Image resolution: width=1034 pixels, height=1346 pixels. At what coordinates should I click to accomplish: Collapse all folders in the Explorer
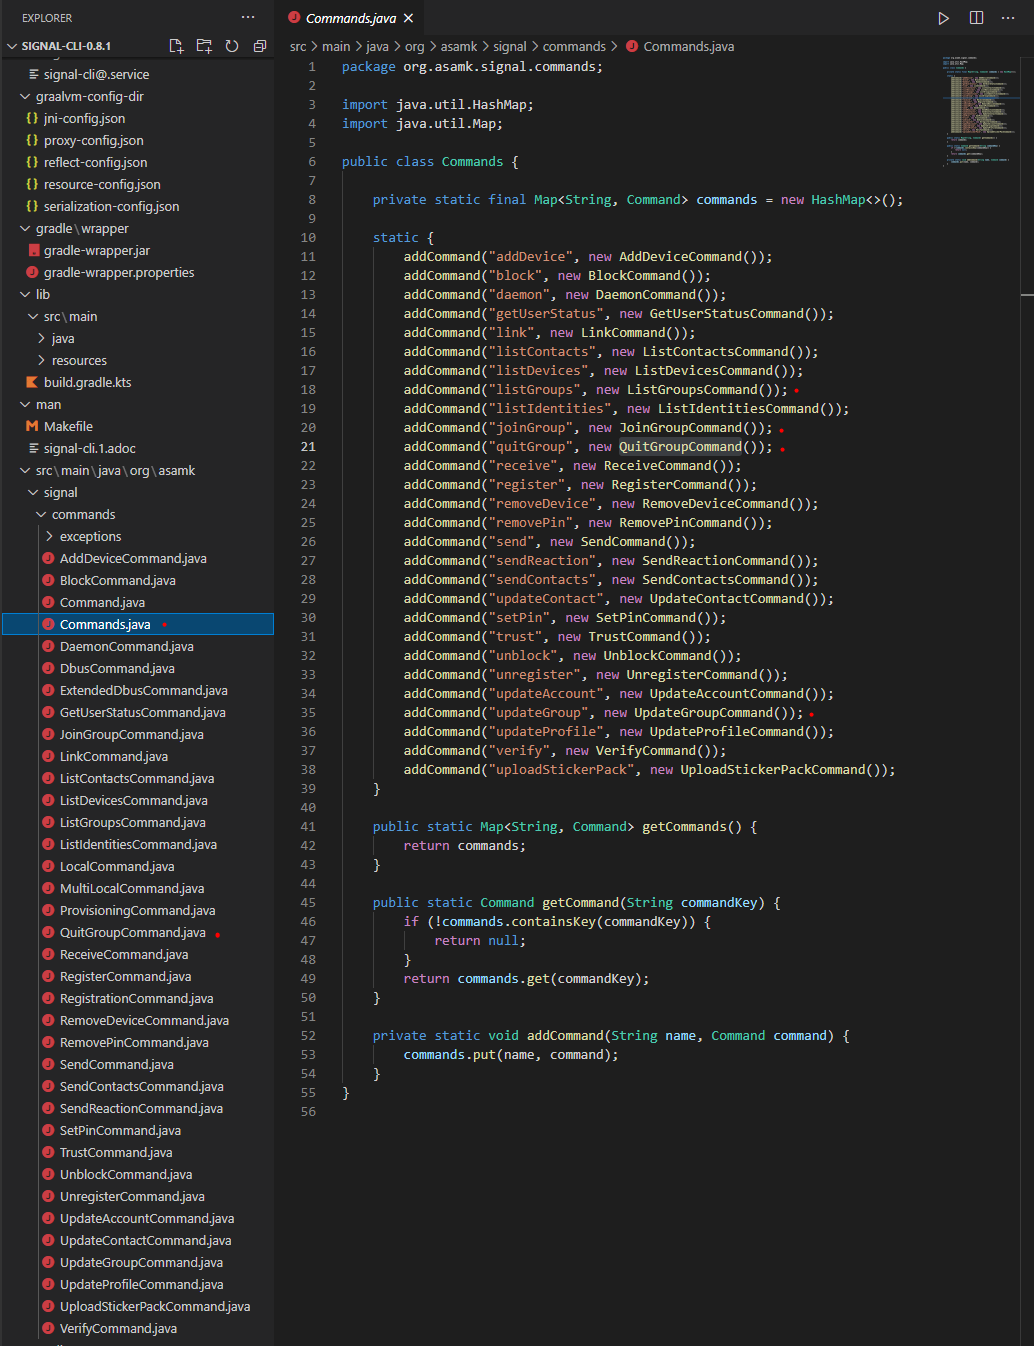click(x=260, y=45)
